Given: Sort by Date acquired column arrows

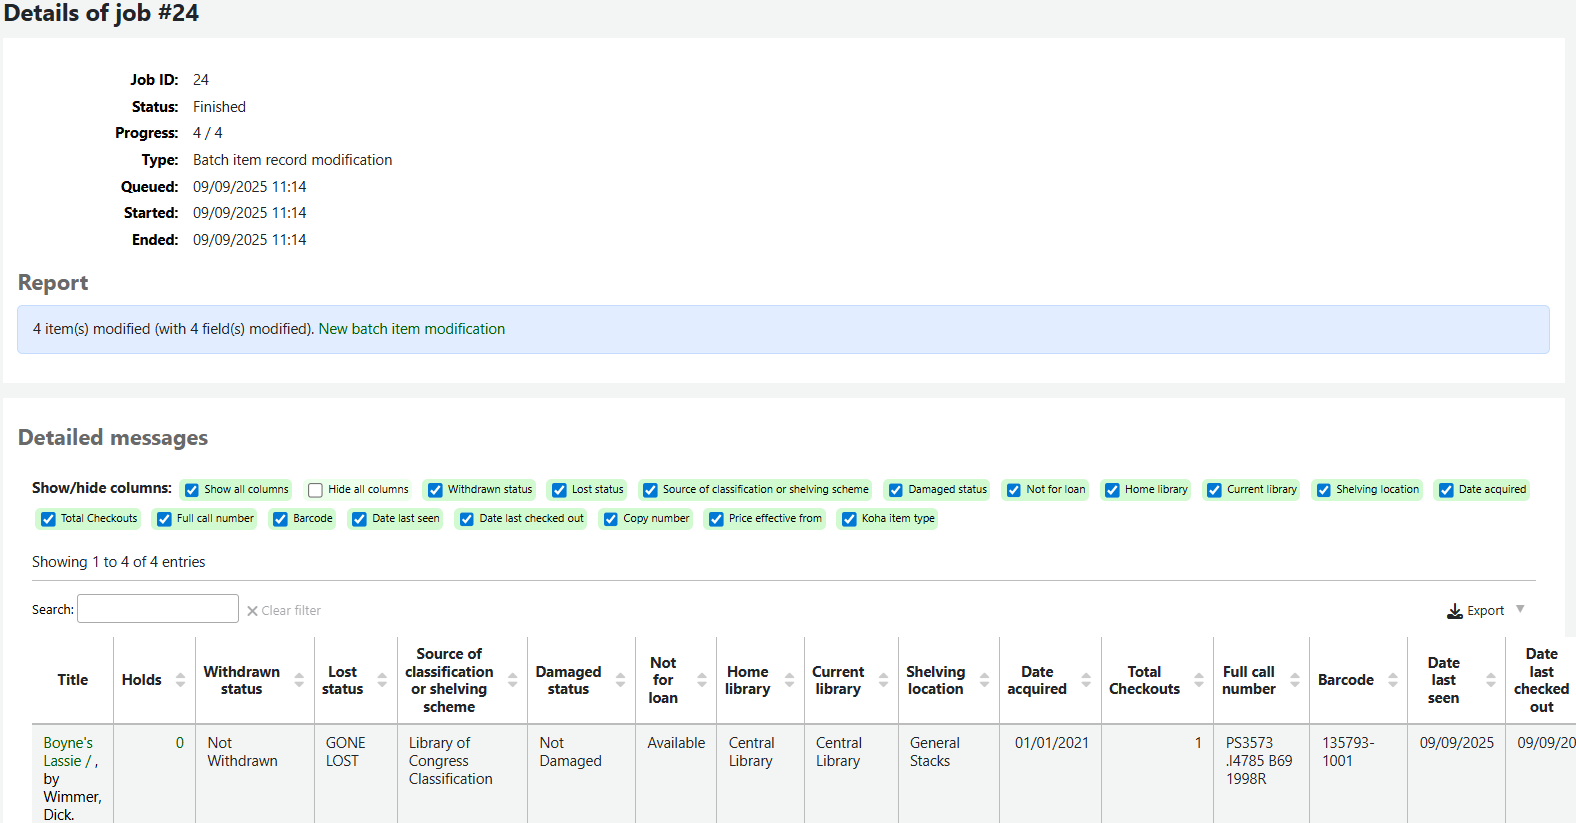Looking at the screenshot, I should (1086, 680).
